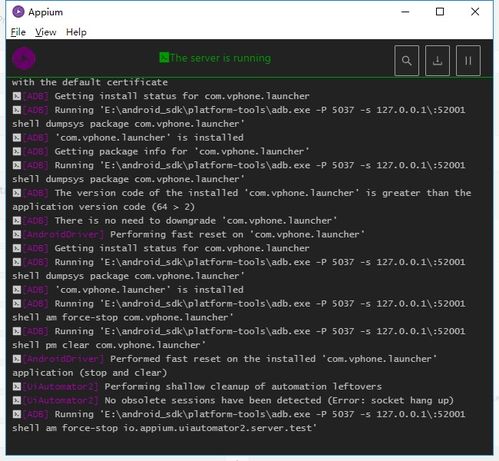Open the View menu
499x461 pixels.
pos(46,32)
